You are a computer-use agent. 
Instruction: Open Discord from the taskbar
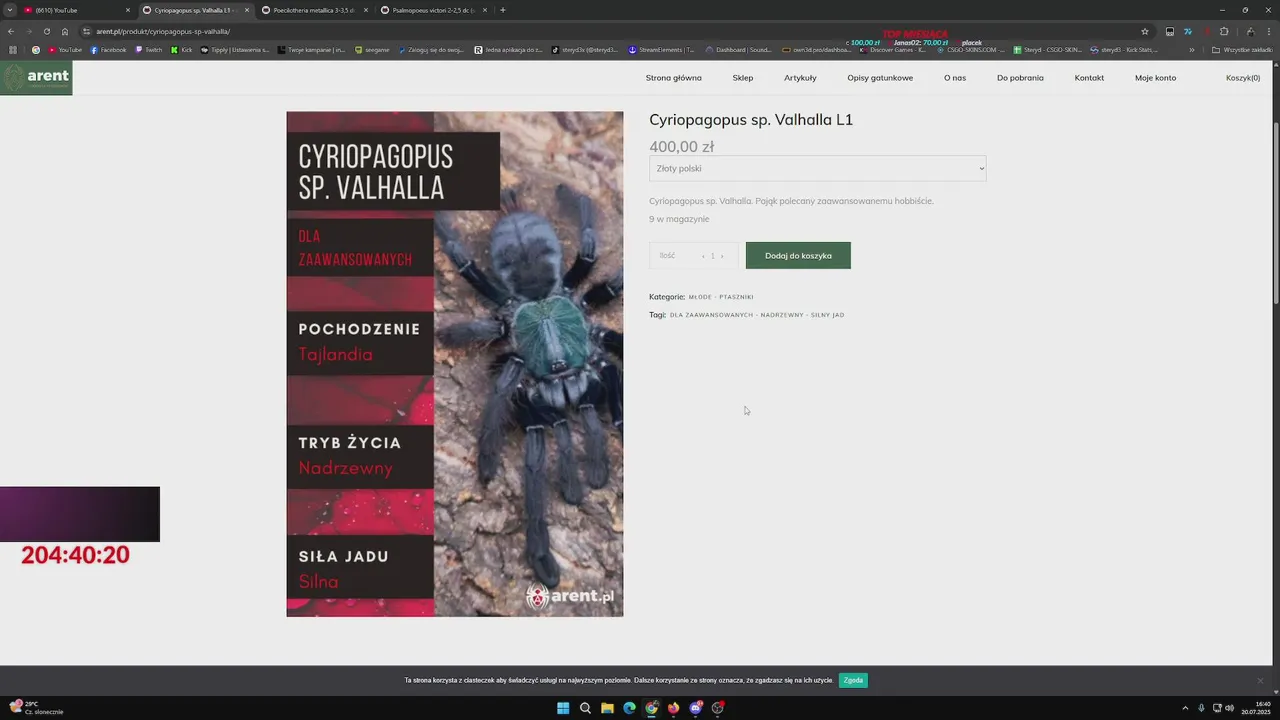point(695,708)
